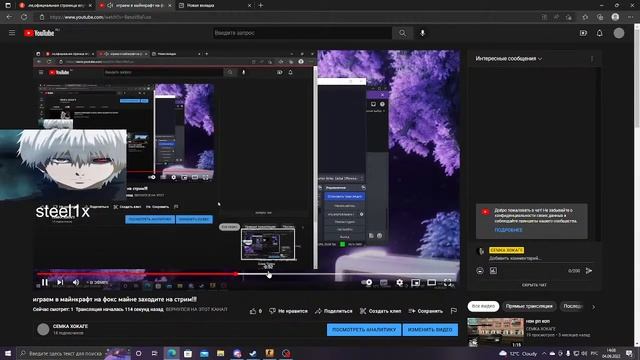Open the YouTube notifications bell
This screenshot has height=360, width=640.
click(x=599, y=33)
